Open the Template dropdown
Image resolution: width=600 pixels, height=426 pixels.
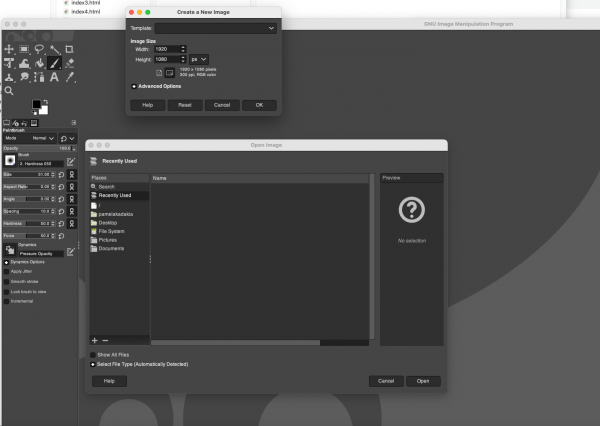(215, 28)
